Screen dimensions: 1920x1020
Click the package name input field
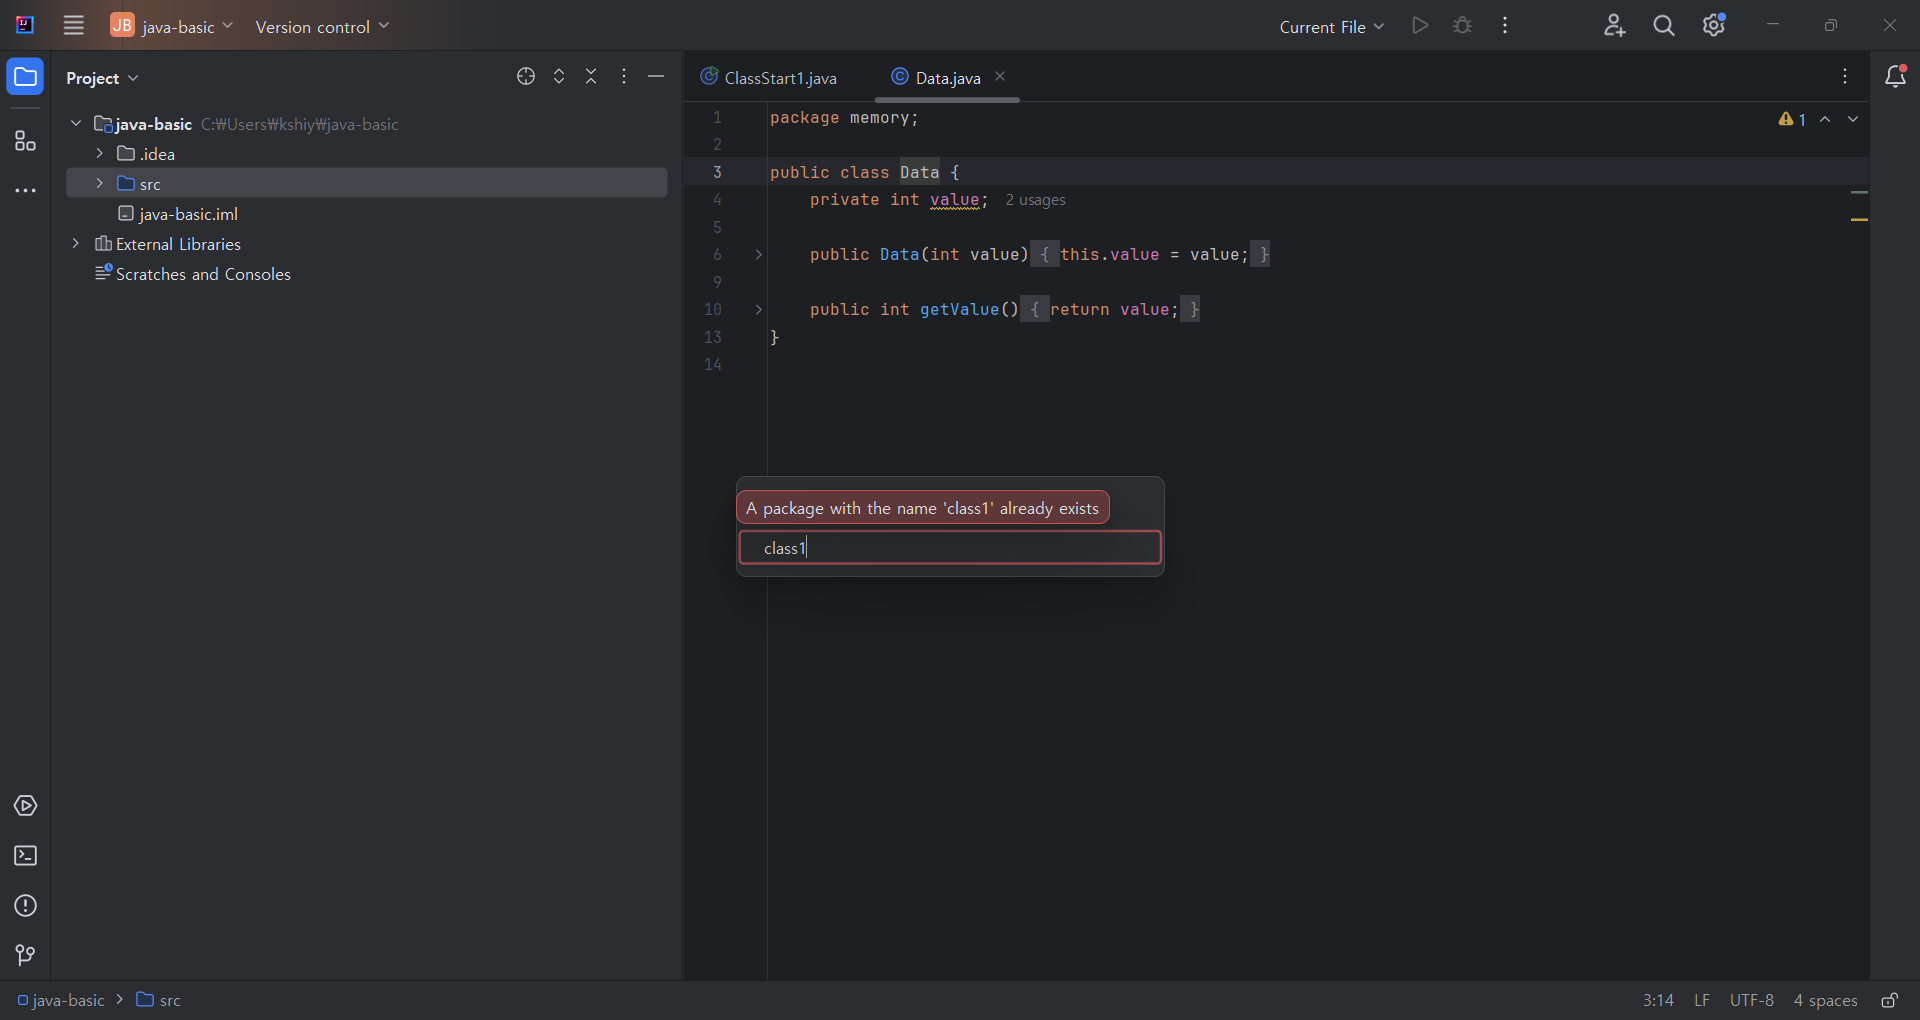(950, 548)
